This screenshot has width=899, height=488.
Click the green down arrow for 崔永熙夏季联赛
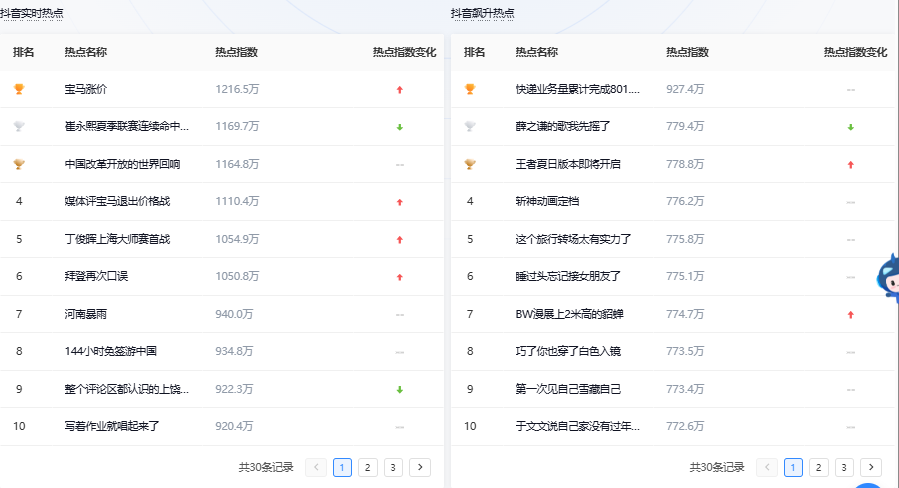tap(400, 127)
